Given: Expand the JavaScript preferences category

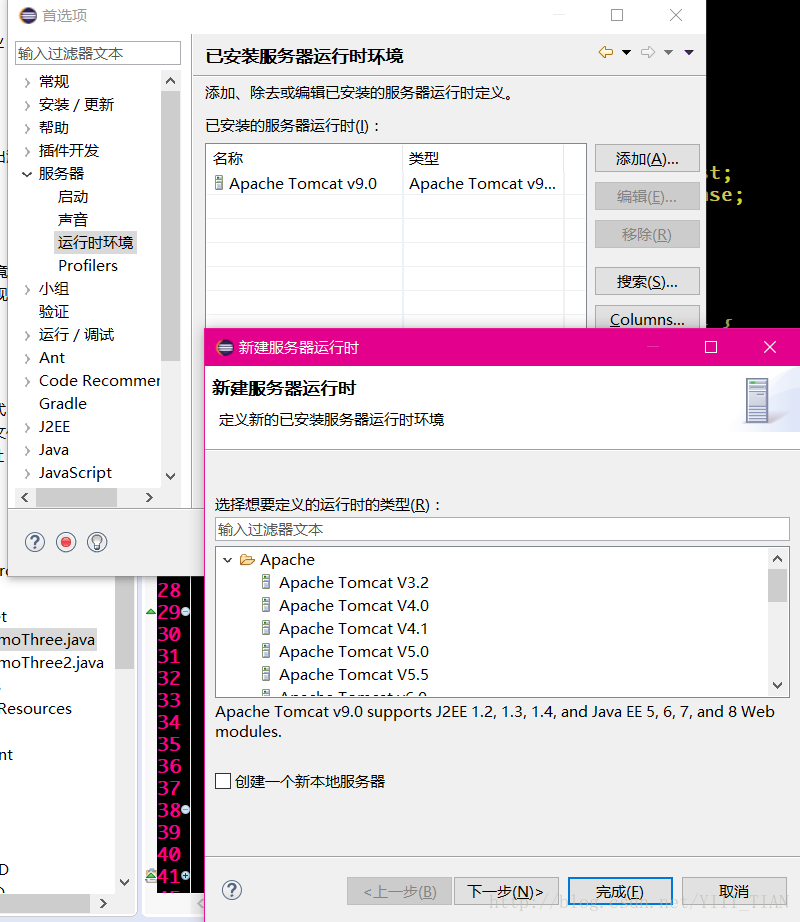Looking at the screenshot, I should tap(27, 473).
